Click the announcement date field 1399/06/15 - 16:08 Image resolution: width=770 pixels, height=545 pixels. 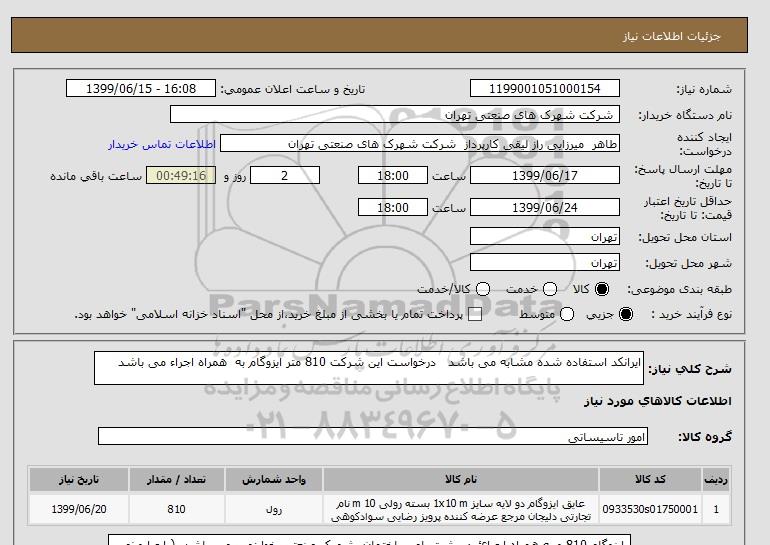pos(141,88)
